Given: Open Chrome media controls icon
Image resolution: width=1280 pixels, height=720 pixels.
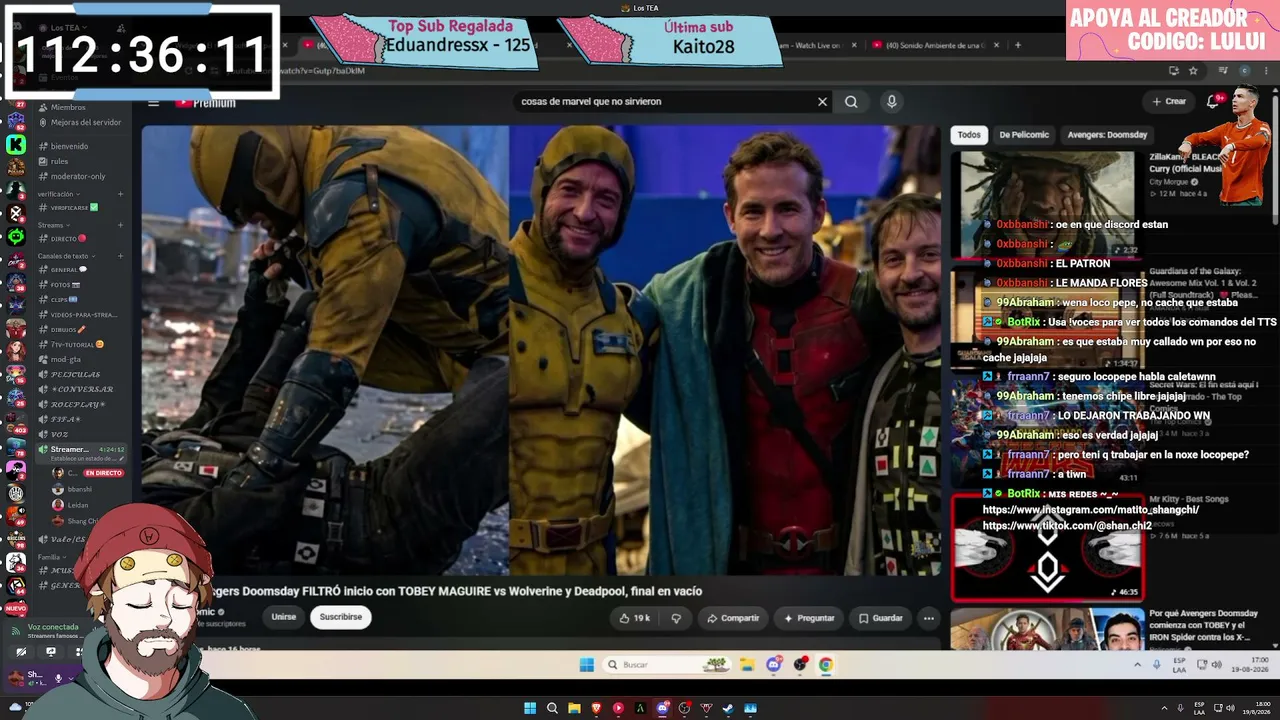Looking at the screenshot, I should point(1223,71).
